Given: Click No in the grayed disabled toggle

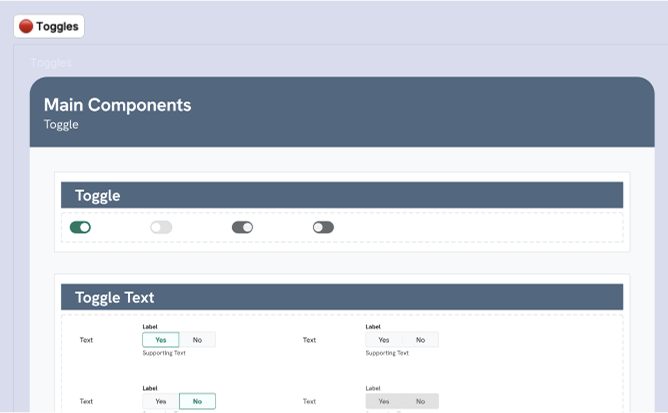Looking at the screenshot, I should coord(420,401).
